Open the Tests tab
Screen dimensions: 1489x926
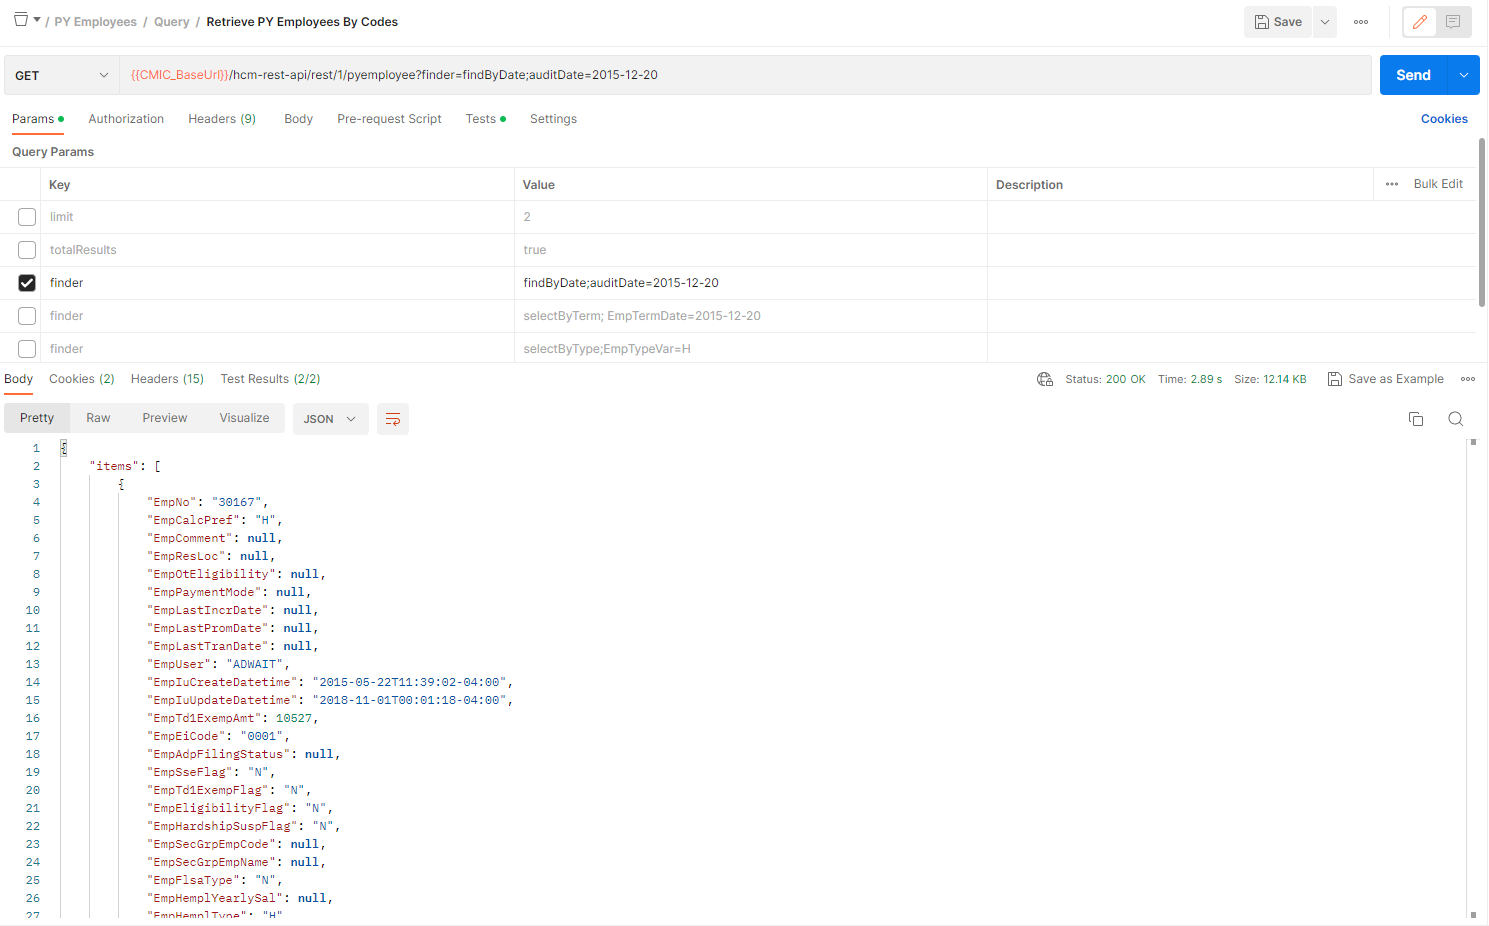[x=485, y=119]
